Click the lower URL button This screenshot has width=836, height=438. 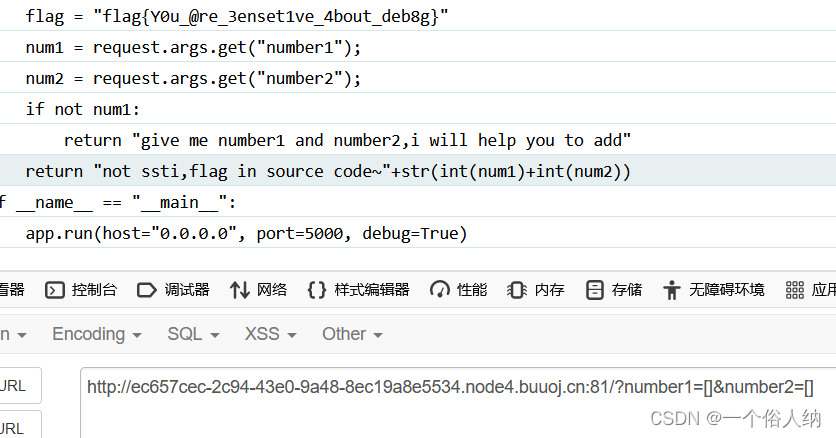pyautogui.click(x=19, y=426)
